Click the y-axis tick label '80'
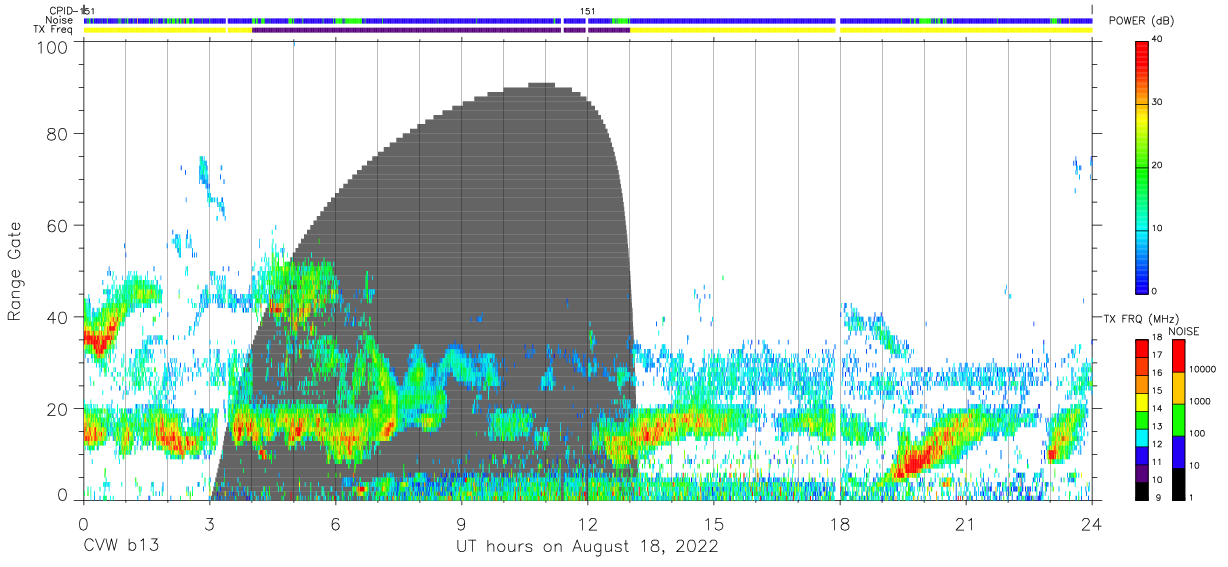The width and height of the screenshot is (1228, 567). (x=59, y=135)
